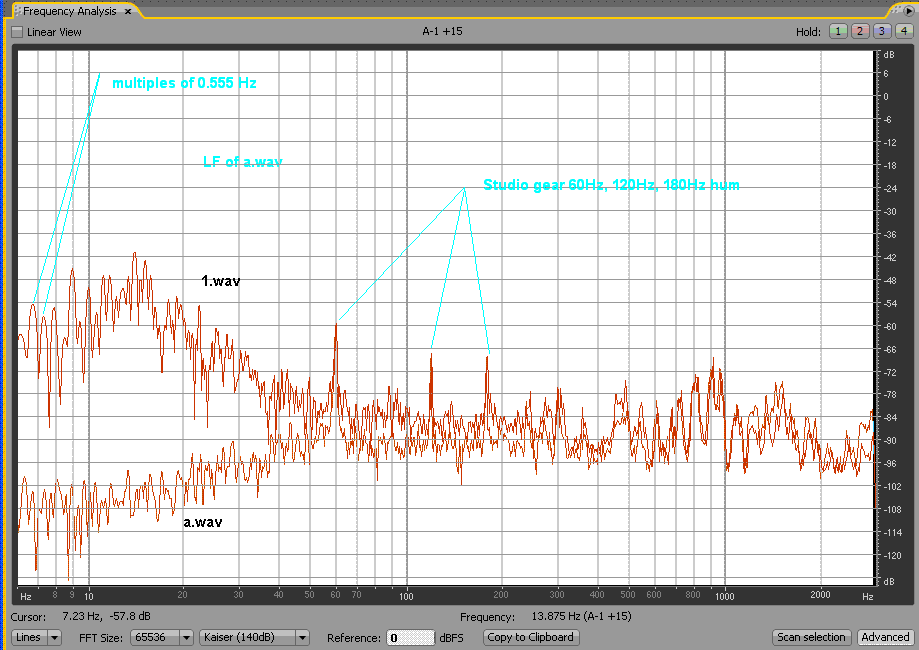The image size is (919, 650).
Task: Click the -60 label on dB scale
Action: pyautogui.click(x=889, y=326)
